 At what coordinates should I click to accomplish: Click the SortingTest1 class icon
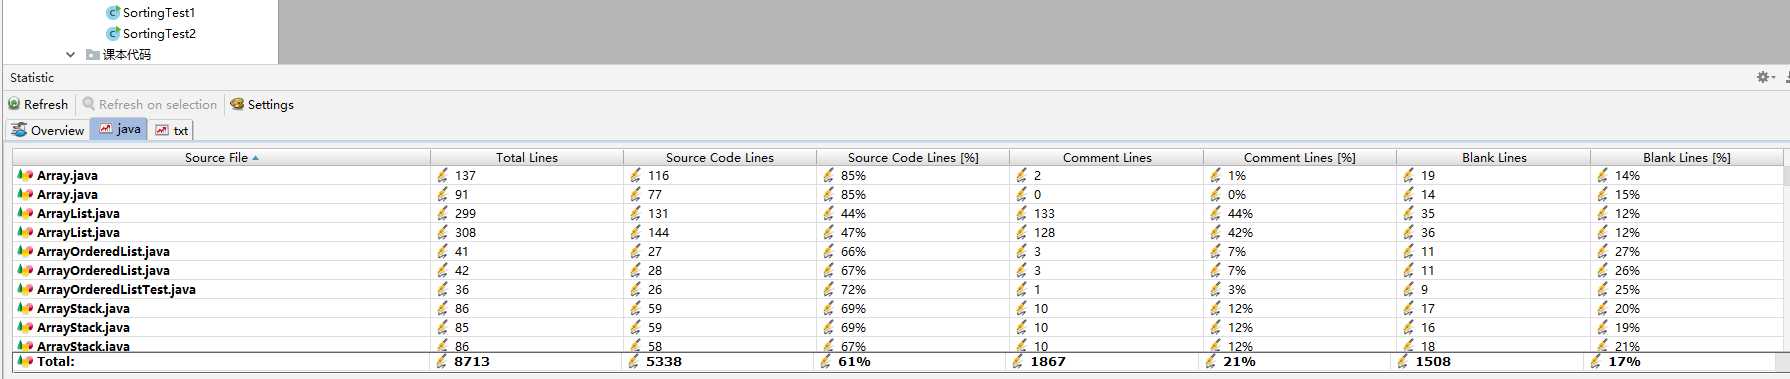(x=113, y=13)
